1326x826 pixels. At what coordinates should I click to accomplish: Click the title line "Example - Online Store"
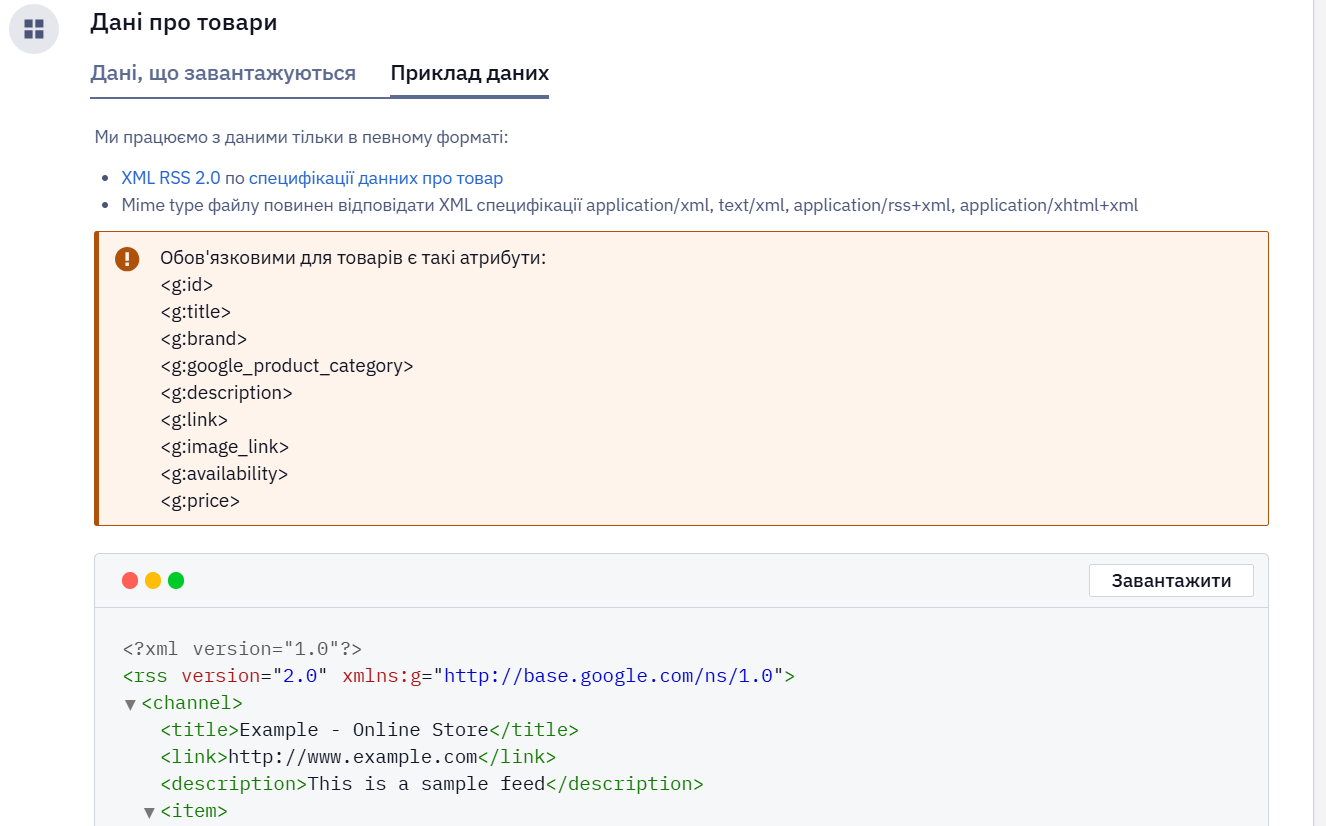(x=369, y=730)
